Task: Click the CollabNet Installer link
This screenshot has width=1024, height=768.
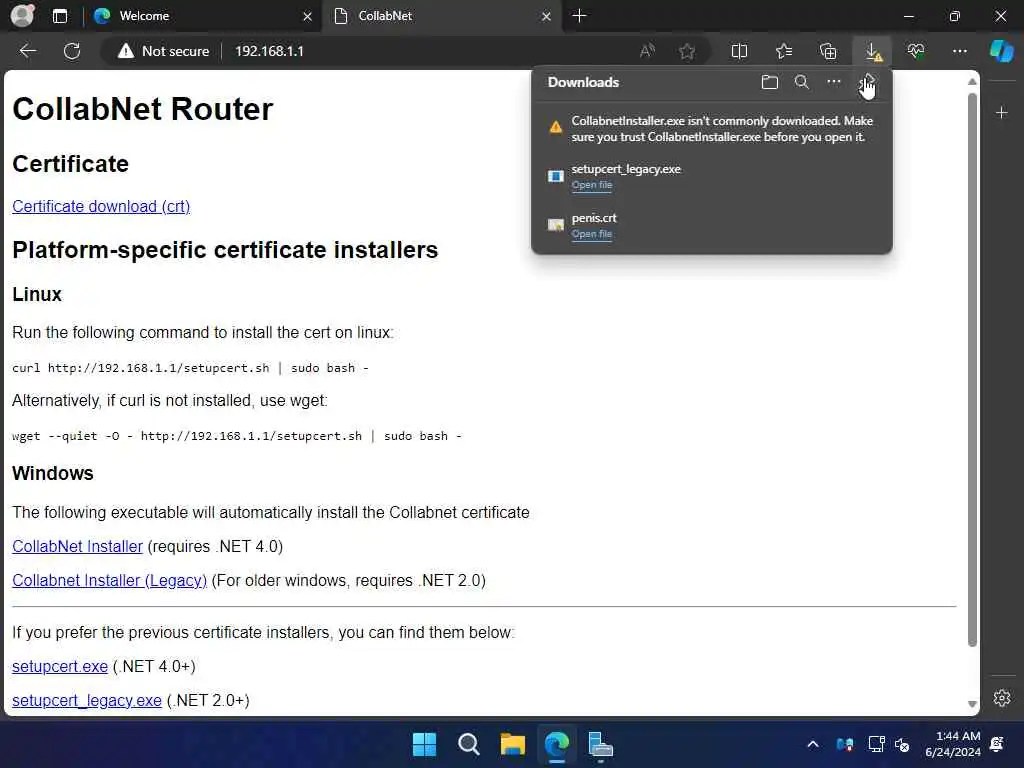Action: click(x=77, y=547)
